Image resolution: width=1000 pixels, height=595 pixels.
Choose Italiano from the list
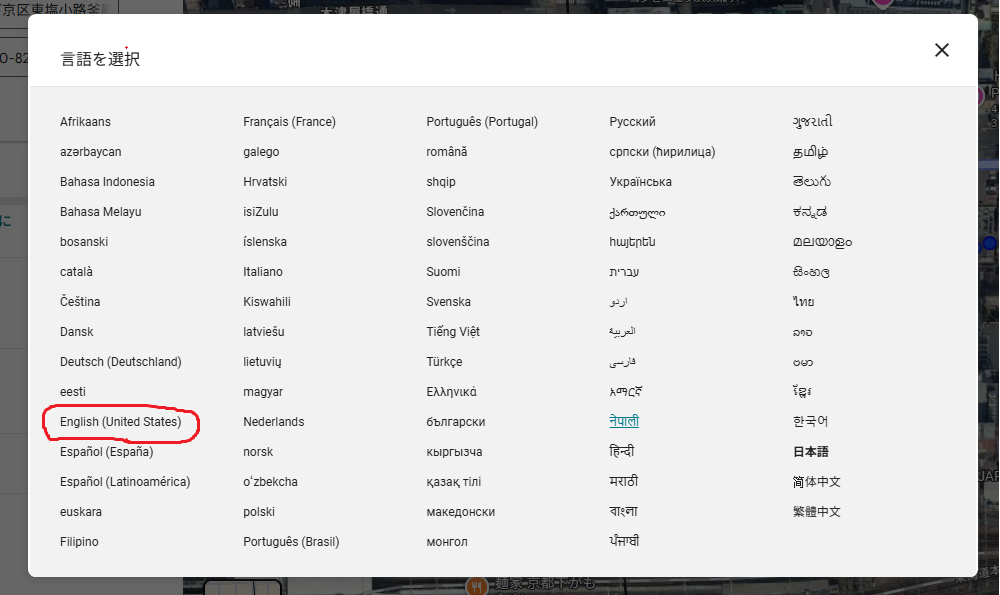[263, 272]
